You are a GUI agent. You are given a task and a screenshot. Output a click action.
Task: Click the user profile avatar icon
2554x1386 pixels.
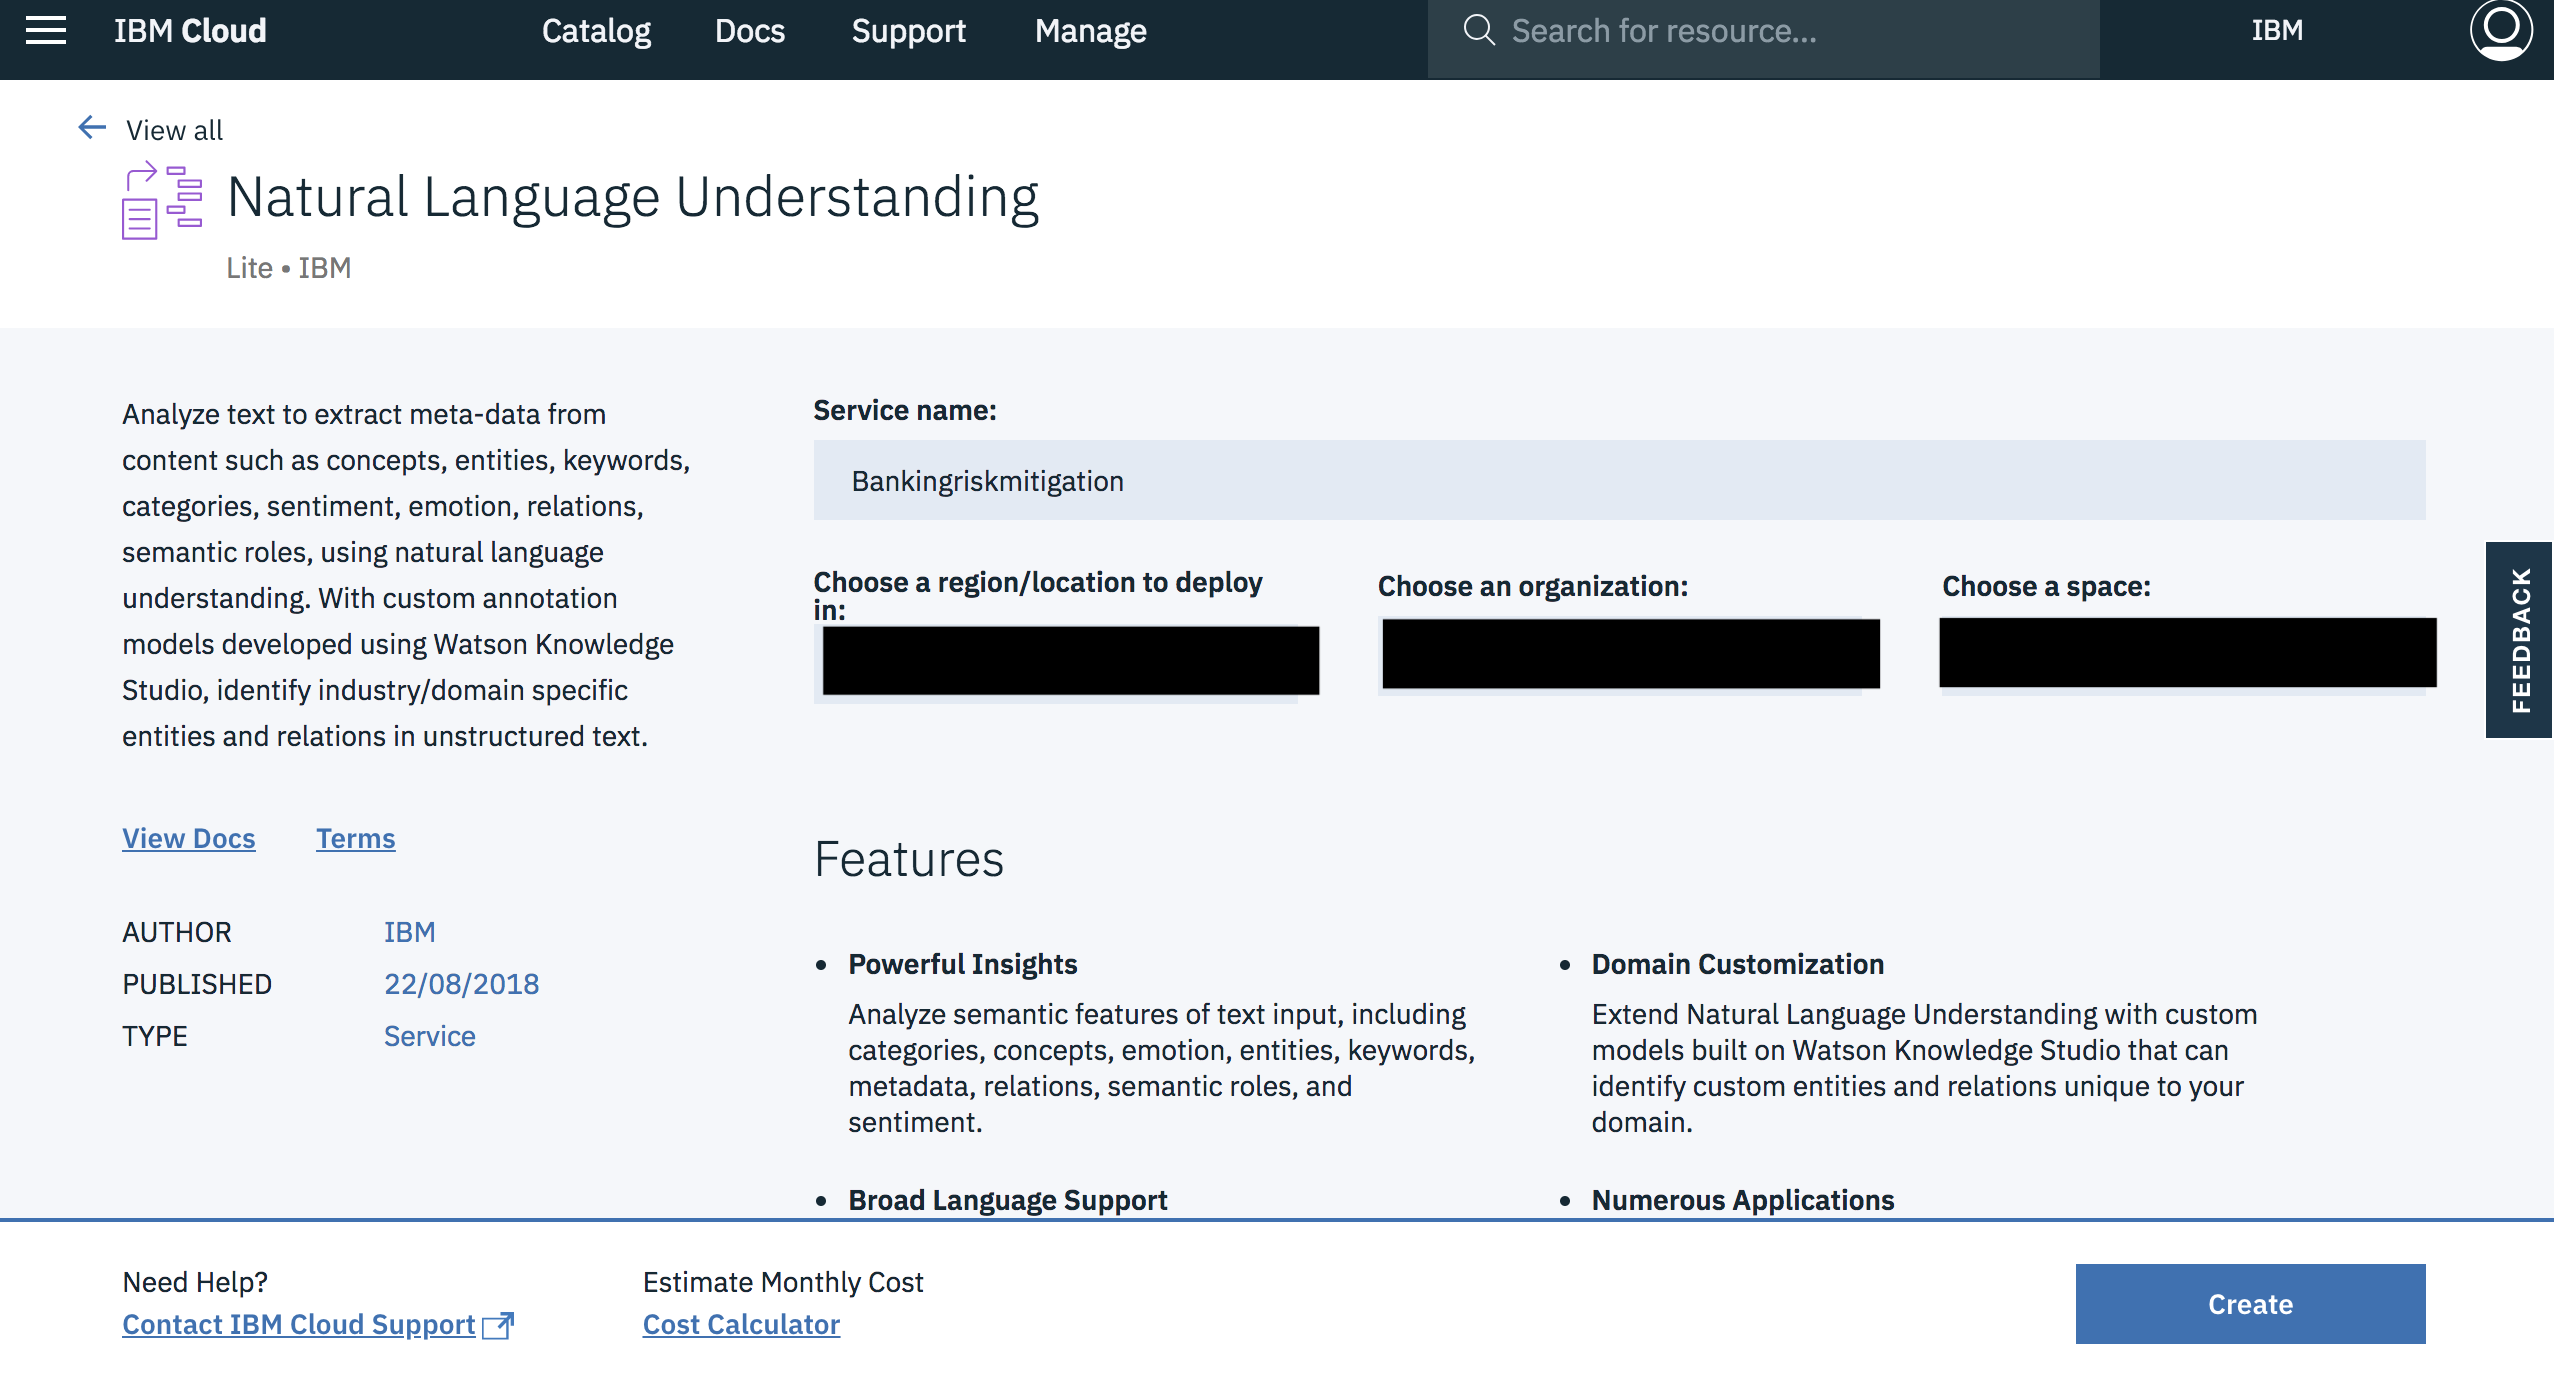point(2499,31)
